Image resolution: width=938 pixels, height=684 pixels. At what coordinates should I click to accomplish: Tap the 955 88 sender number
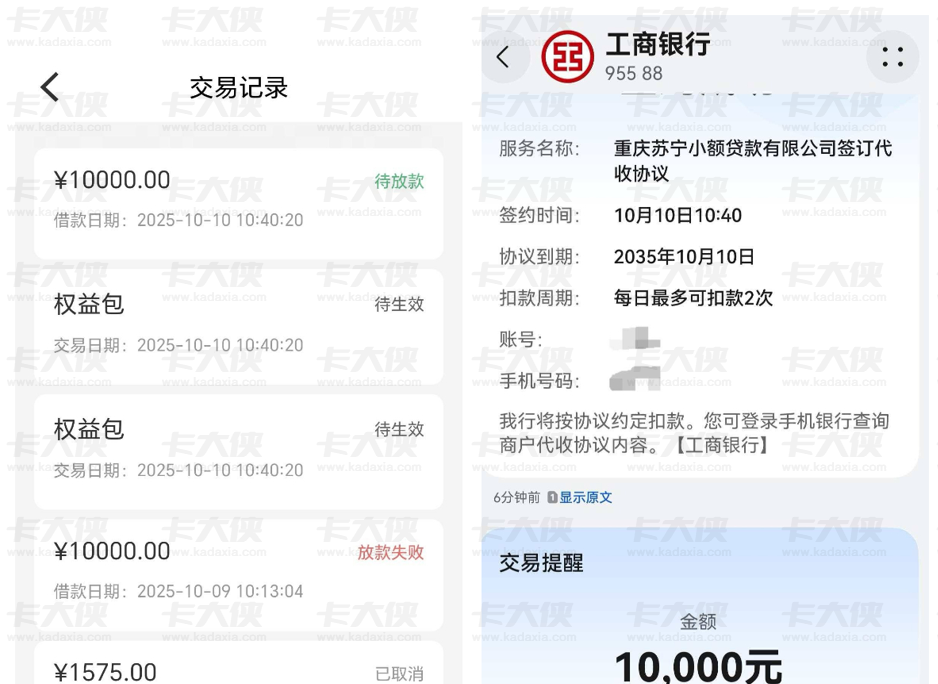(633, 73)
